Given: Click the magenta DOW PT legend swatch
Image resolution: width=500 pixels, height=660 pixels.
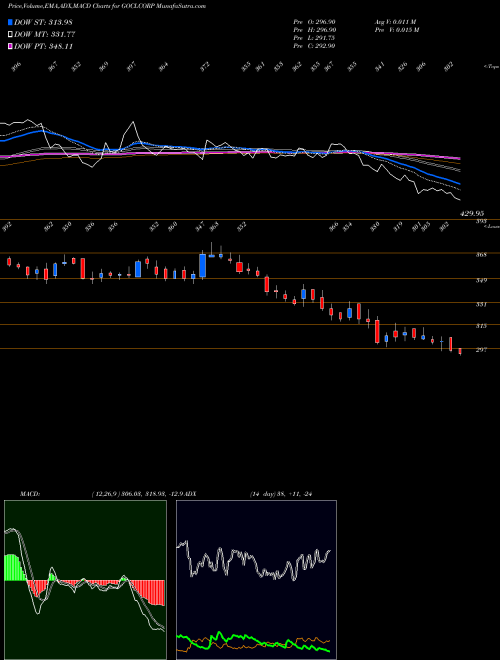Looking at the screenshot, I should [10, 46].
